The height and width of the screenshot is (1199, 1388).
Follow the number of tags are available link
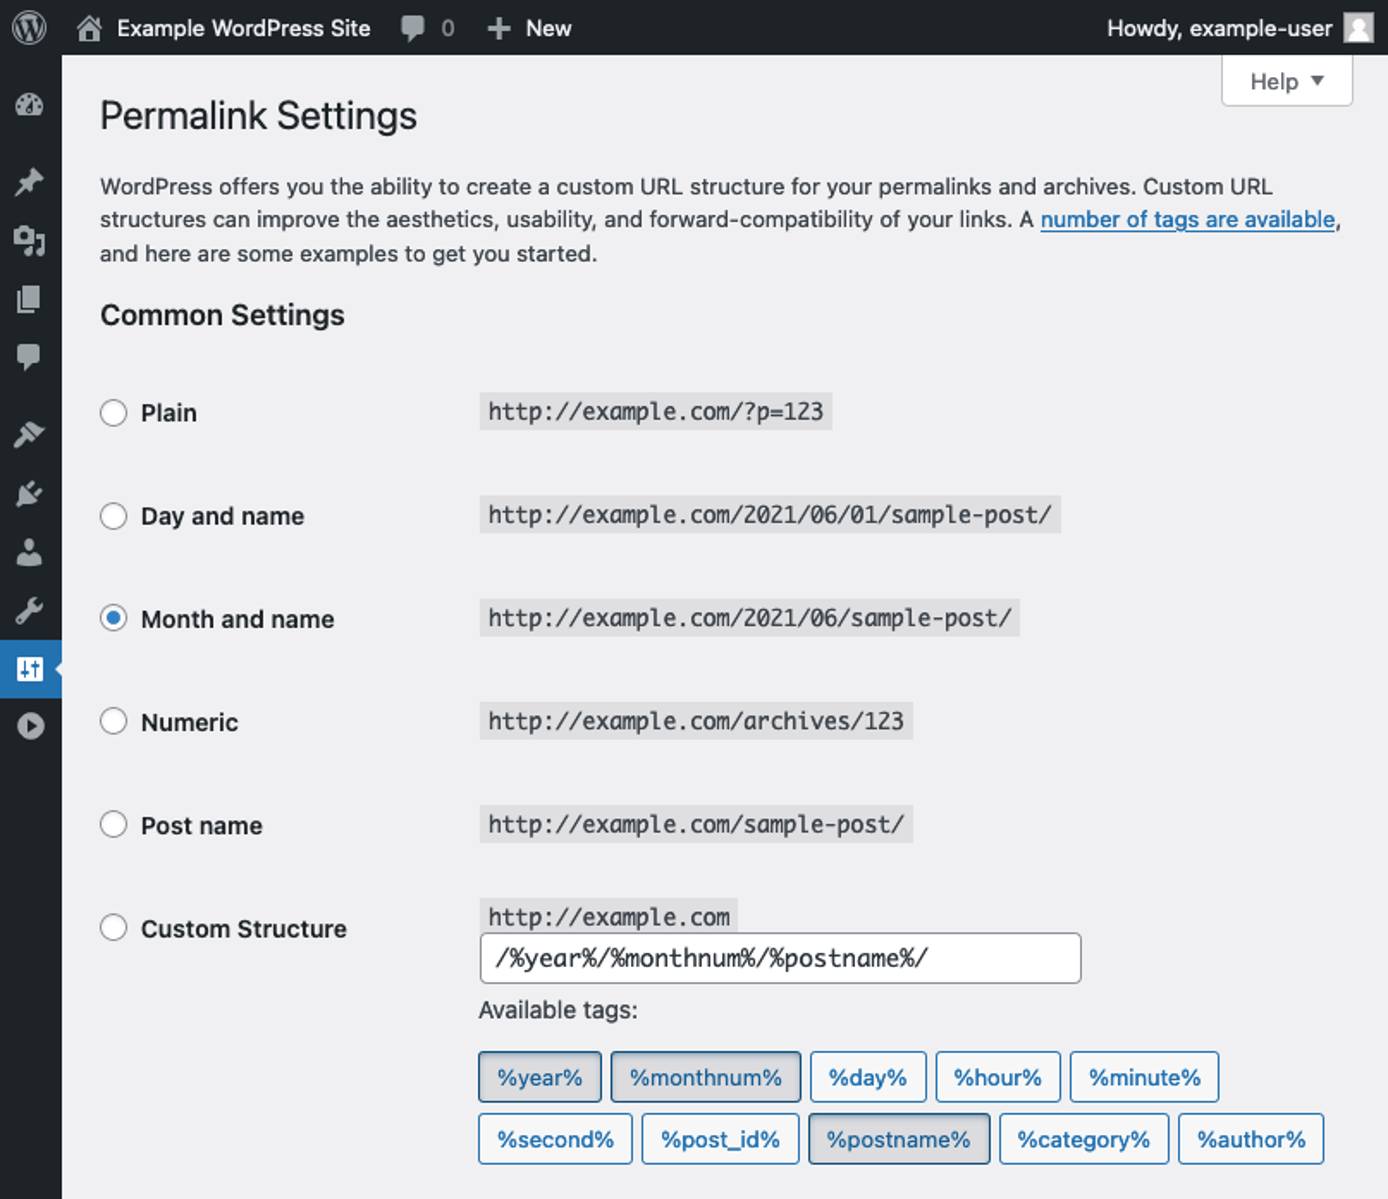pyautogui.click(x=1188, y=219)
